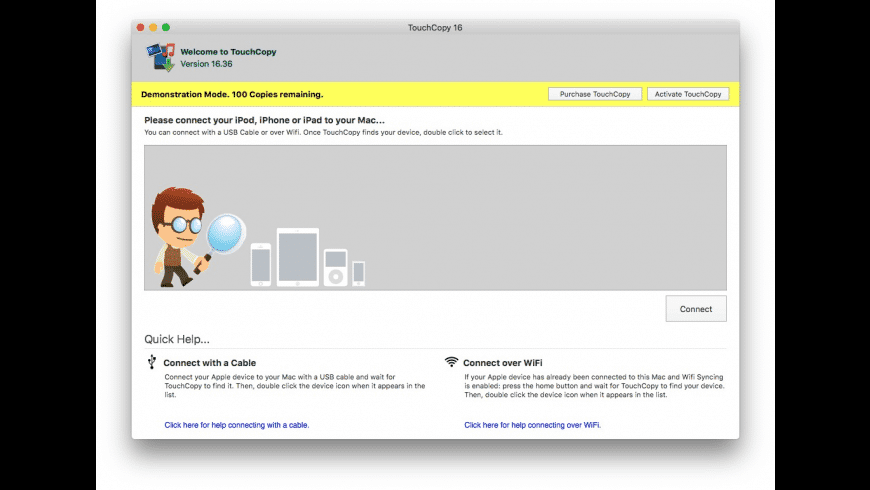Click the detective mascot with magnifying glass
Image resolution: width=870 pixels, height=490 pixels.
point(198,237)
